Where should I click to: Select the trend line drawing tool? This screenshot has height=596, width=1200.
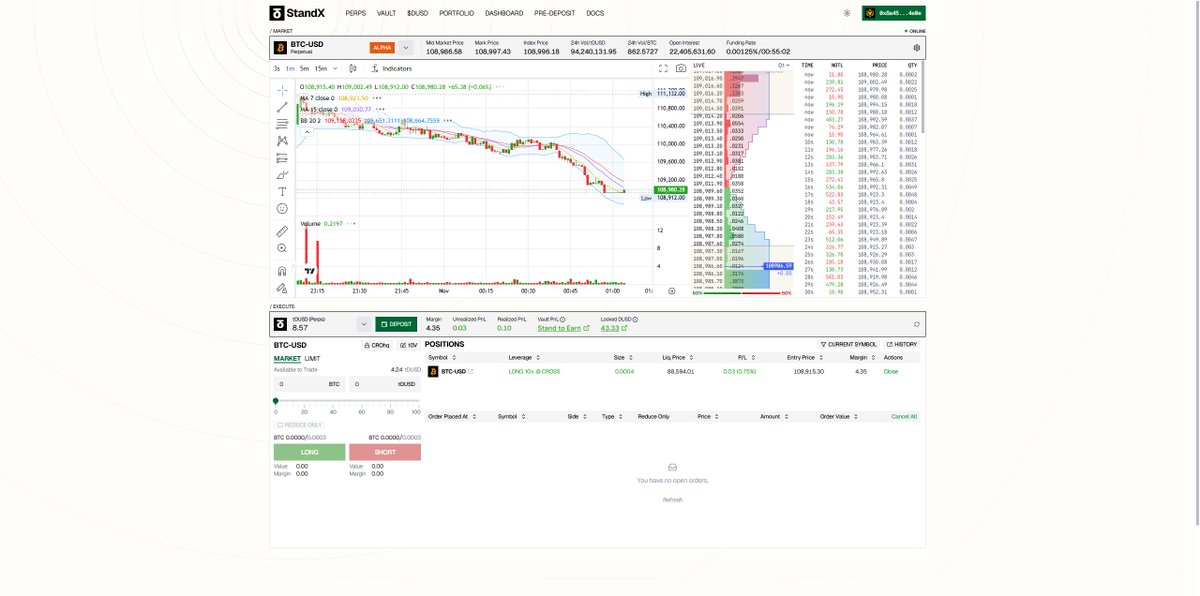tap(282, 107)
